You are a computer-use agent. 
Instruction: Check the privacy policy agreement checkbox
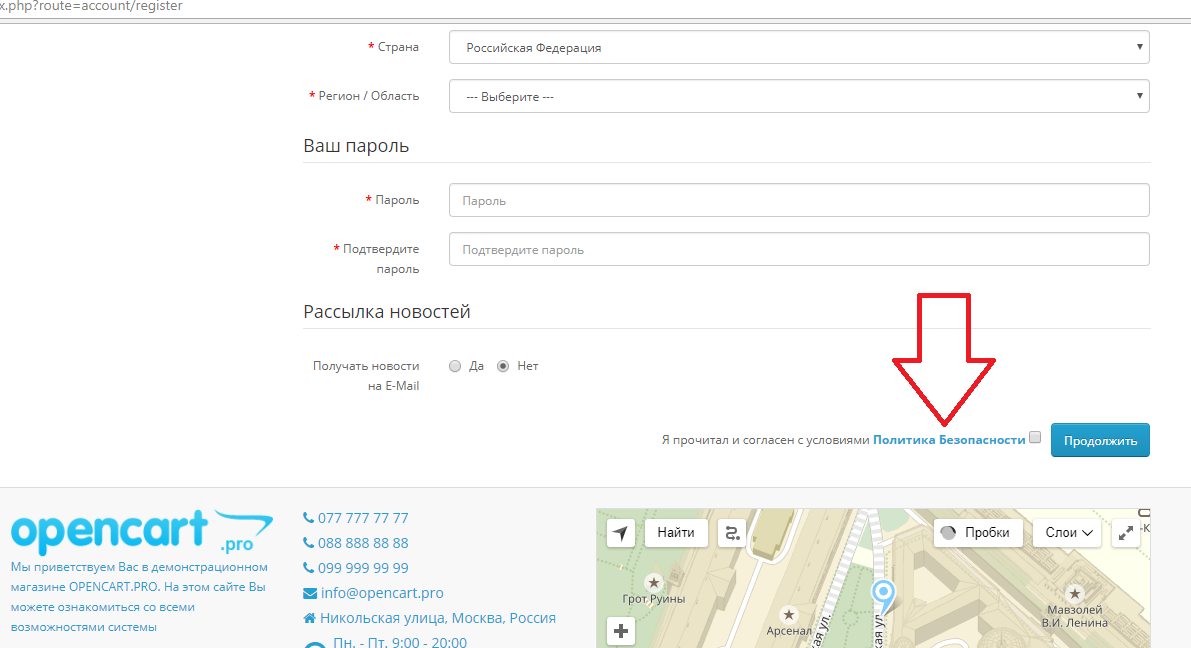[x=1035, y=437]
